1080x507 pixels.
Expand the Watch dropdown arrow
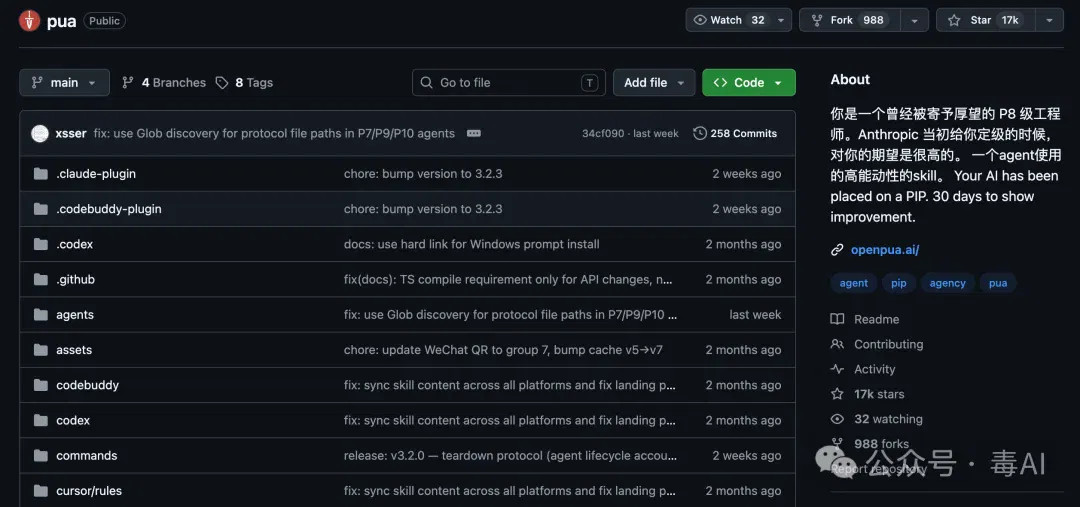pyautogui.click(x=781, y=20)
